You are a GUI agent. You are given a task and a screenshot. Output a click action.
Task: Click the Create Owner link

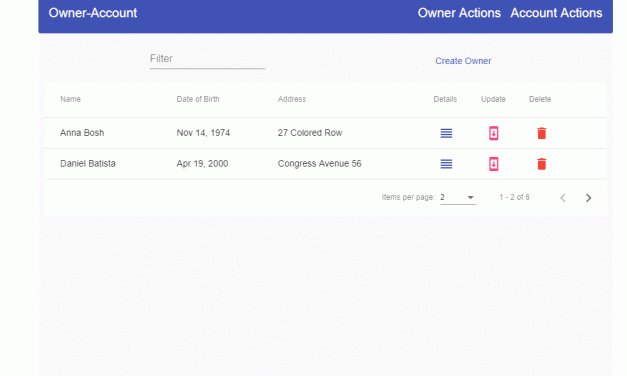pyautogui.click(x=463, y=61)
